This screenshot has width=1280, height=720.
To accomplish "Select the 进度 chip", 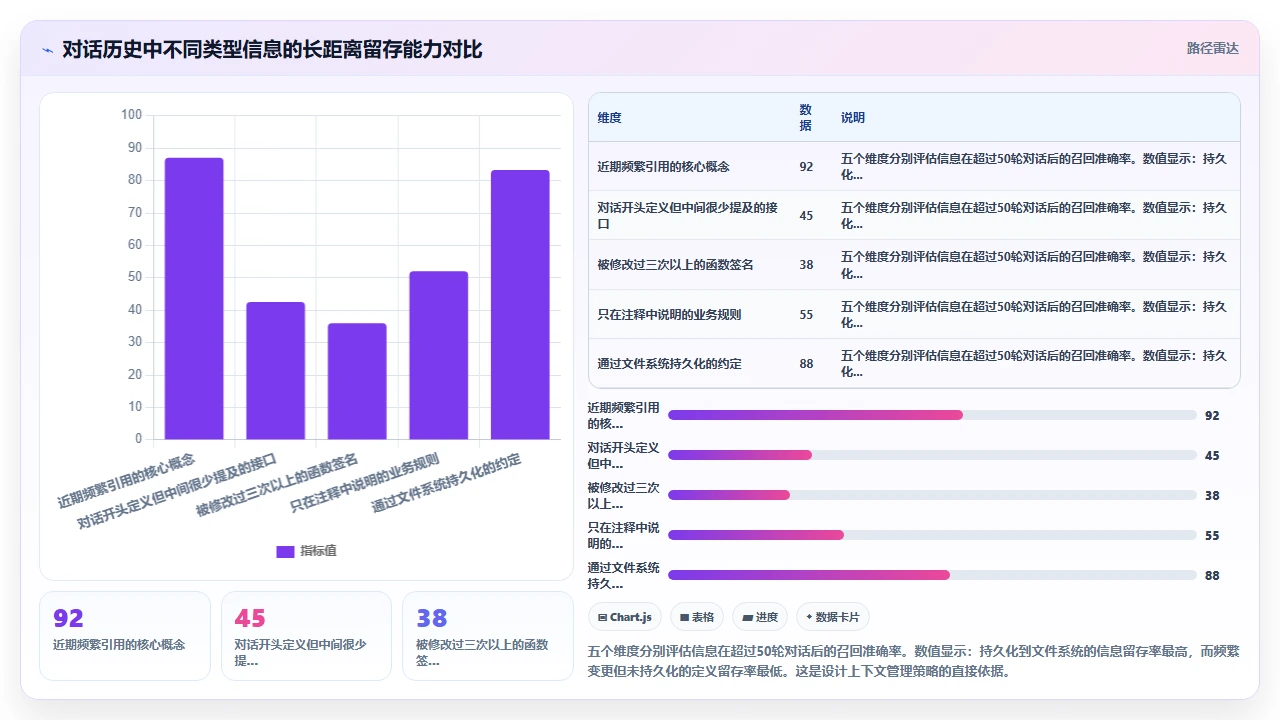I will 760,617.
